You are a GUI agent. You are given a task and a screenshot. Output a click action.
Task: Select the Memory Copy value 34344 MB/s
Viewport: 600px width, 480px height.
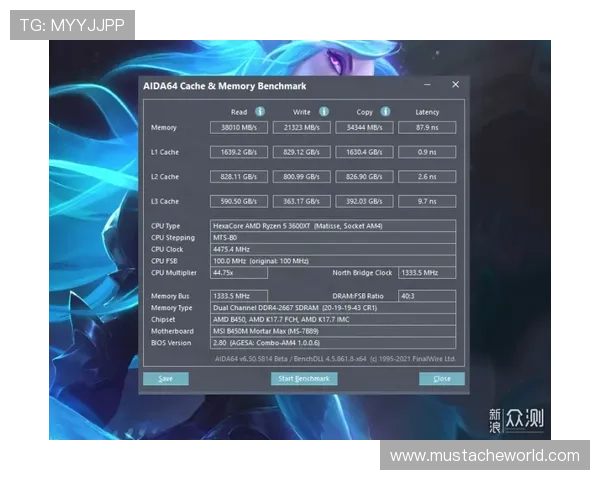tap(363, 128)
